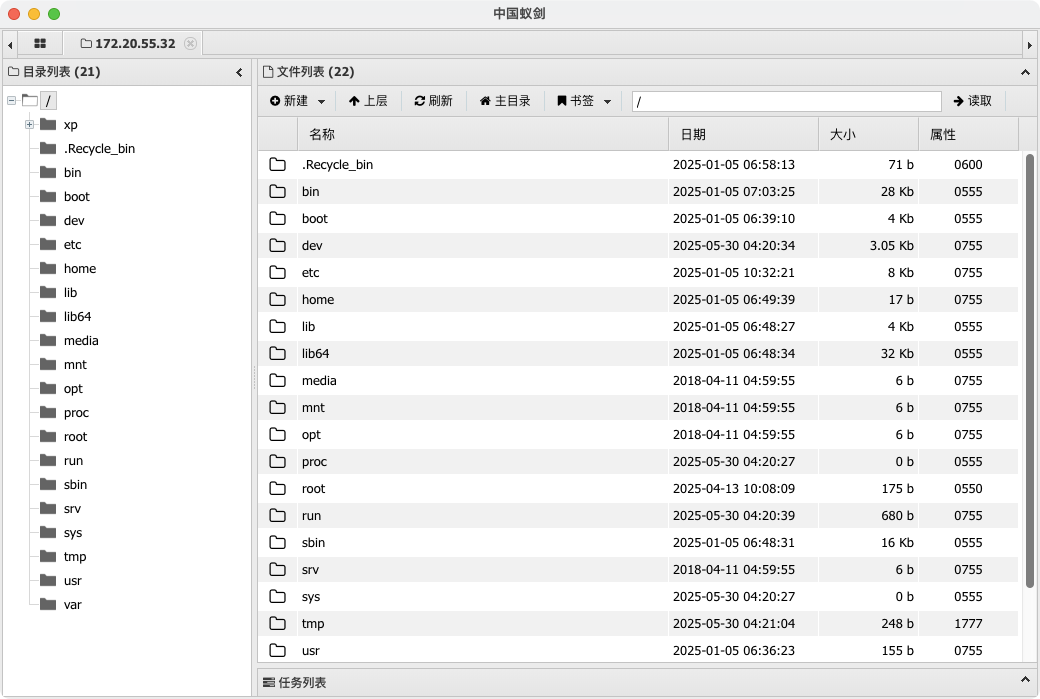The height and width of the screenshot is (699, 1040).
Task: Go up one level with 上层
Action: pos(368,101)
